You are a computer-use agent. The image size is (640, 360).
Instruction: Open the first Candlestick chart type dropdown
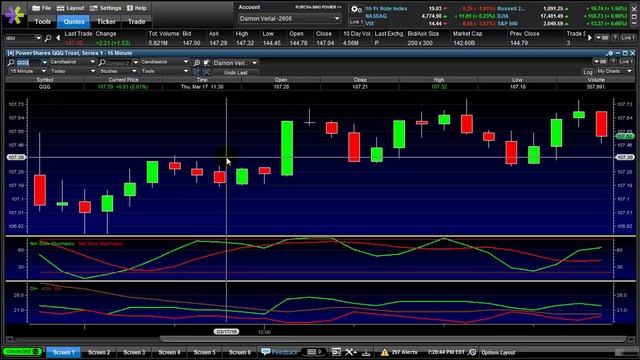[x=72, y=62]
